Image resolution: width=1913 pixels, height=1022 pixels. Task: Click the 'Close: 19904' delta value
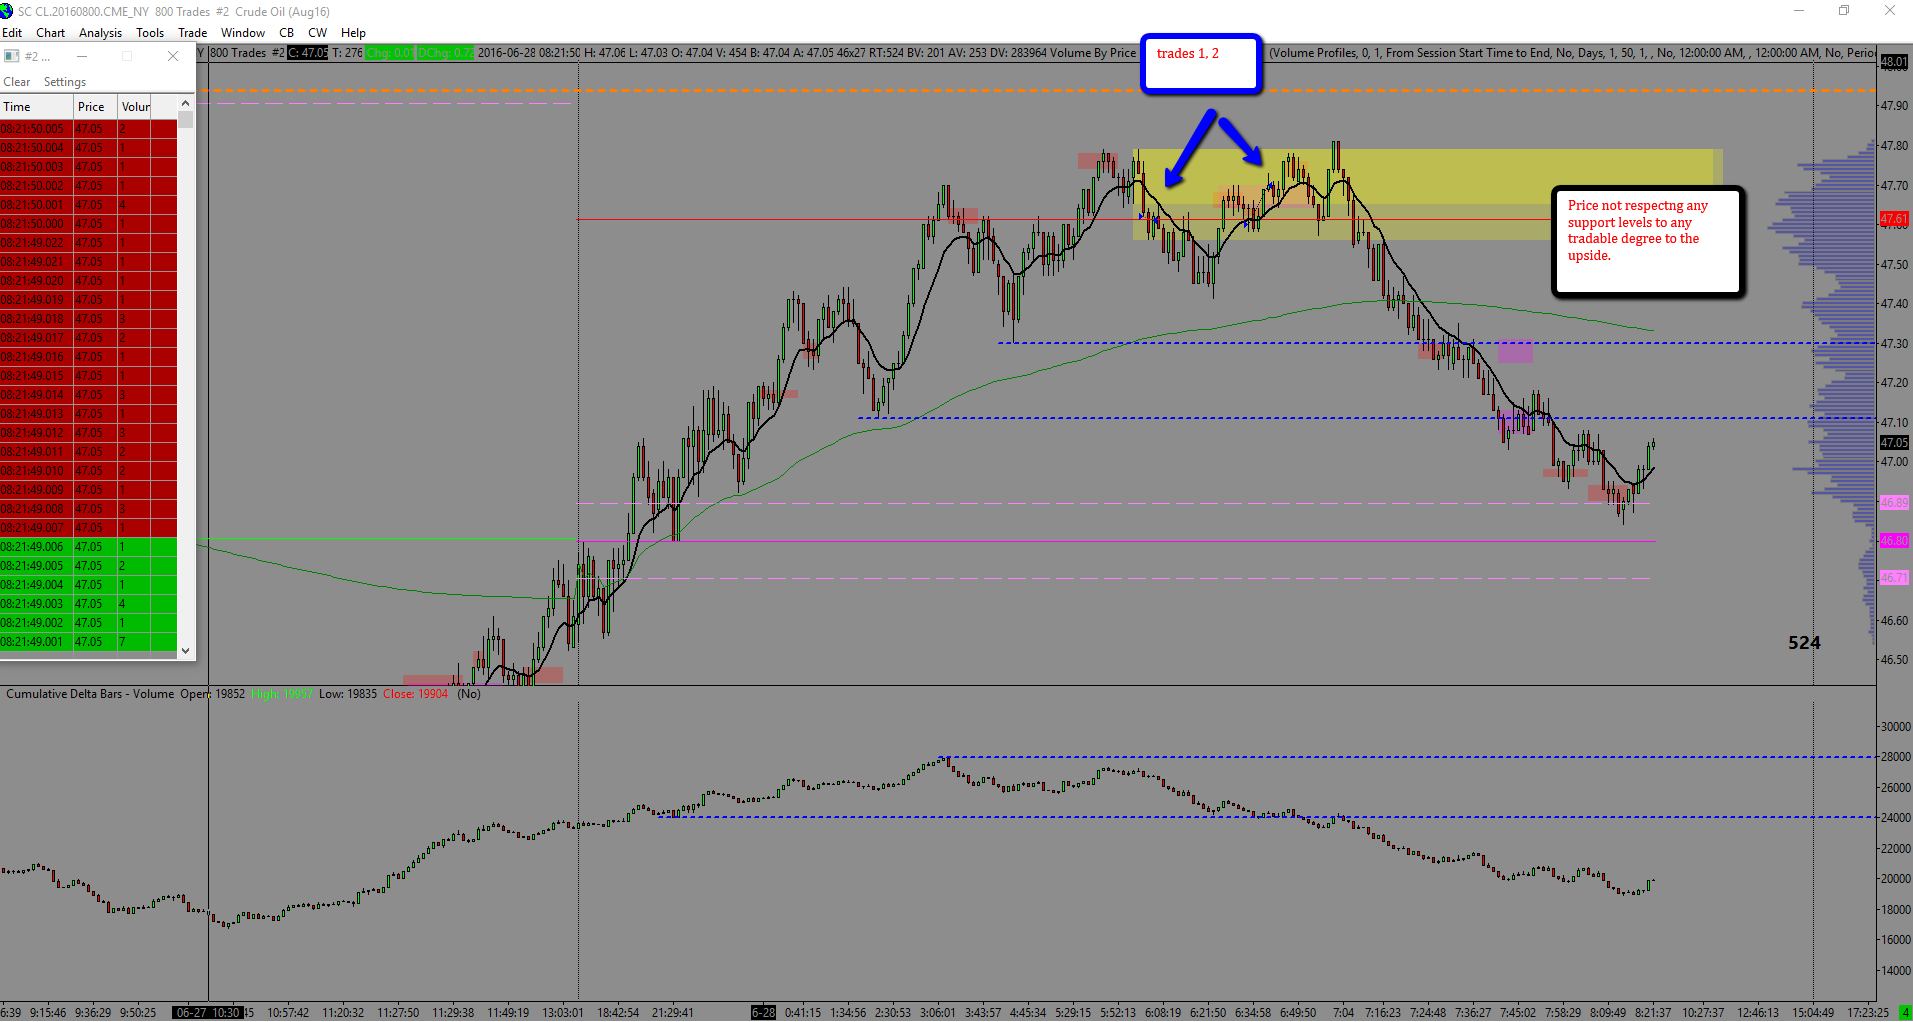415,694
